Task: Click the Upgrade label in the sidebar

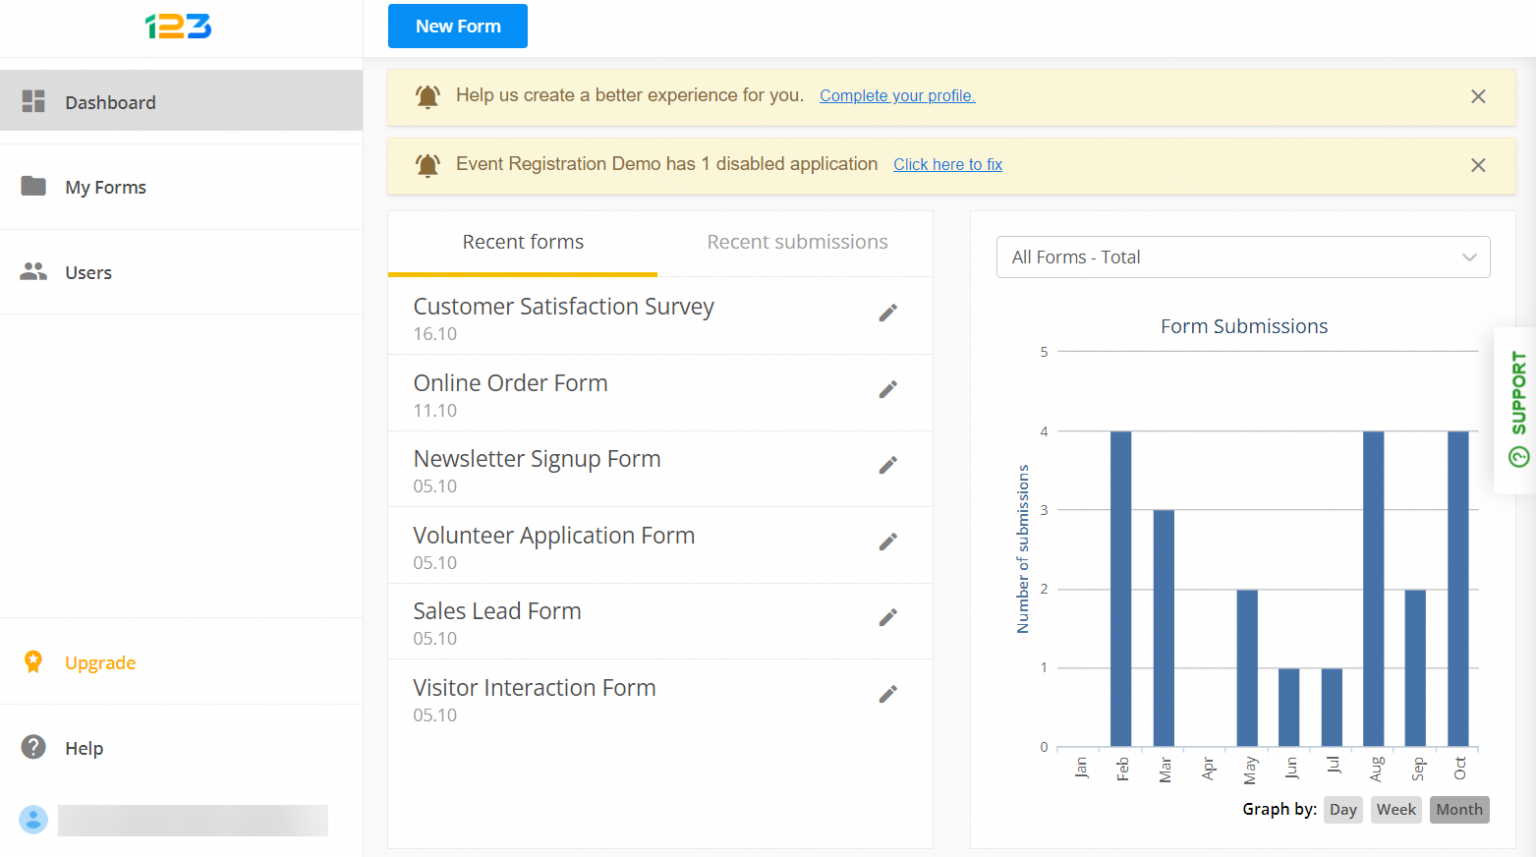Action: pos(100,663)
